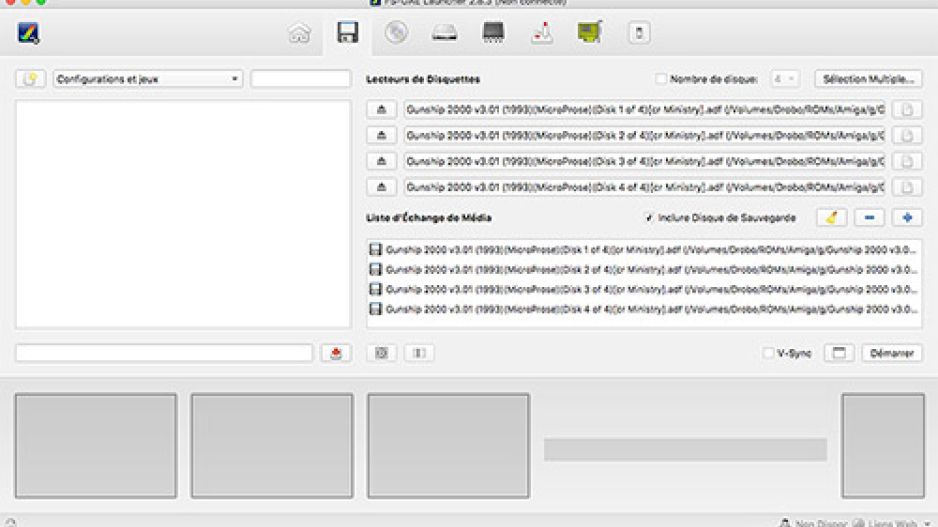Toggle the fullscreen window mode button

click(x=839, y=353)
